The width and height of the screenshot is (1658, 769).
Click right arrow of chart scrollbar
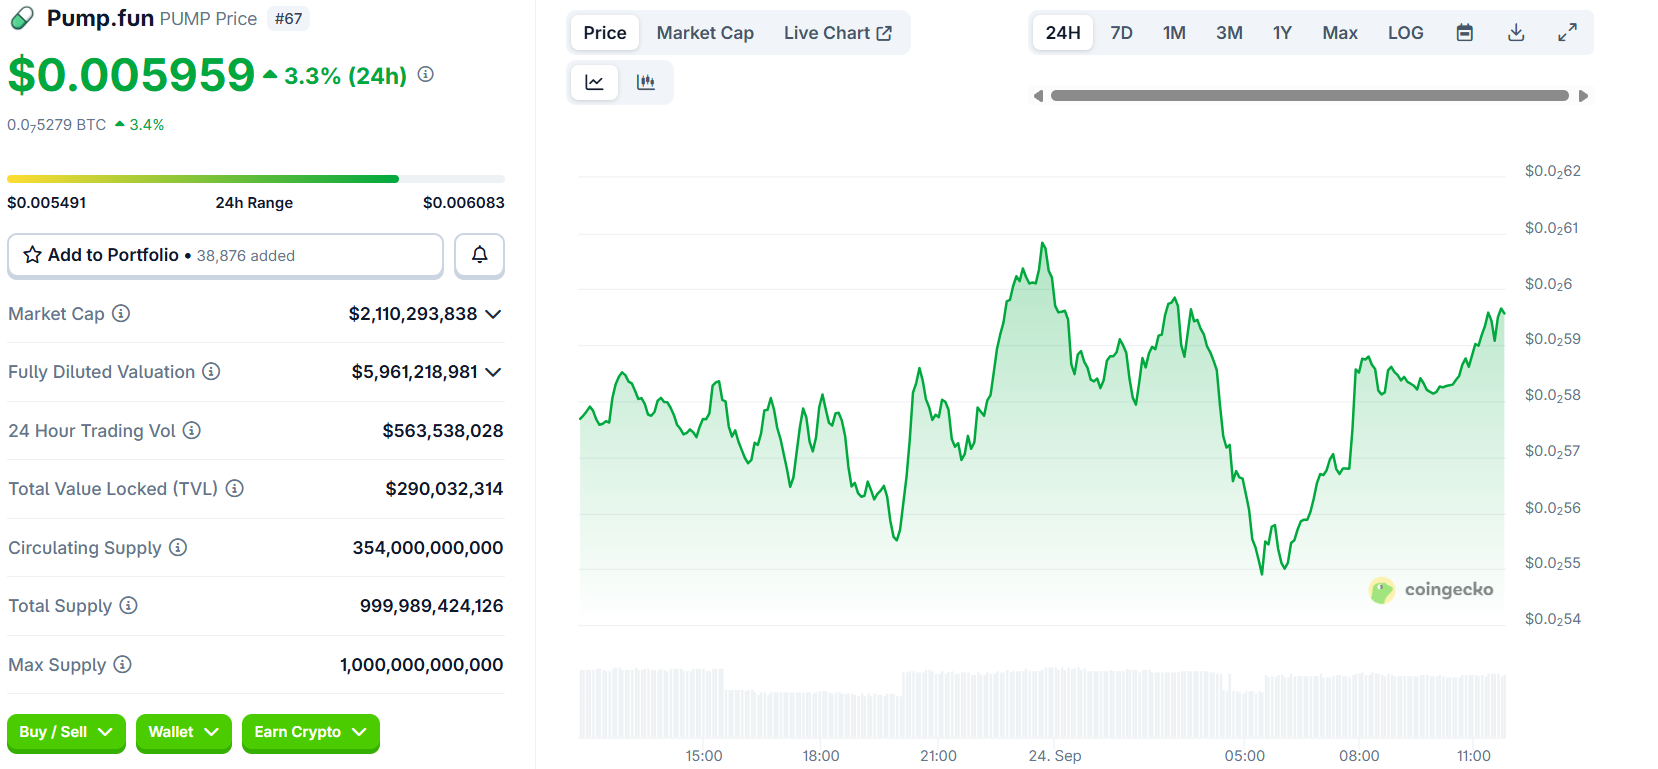tap(1583, 96)
